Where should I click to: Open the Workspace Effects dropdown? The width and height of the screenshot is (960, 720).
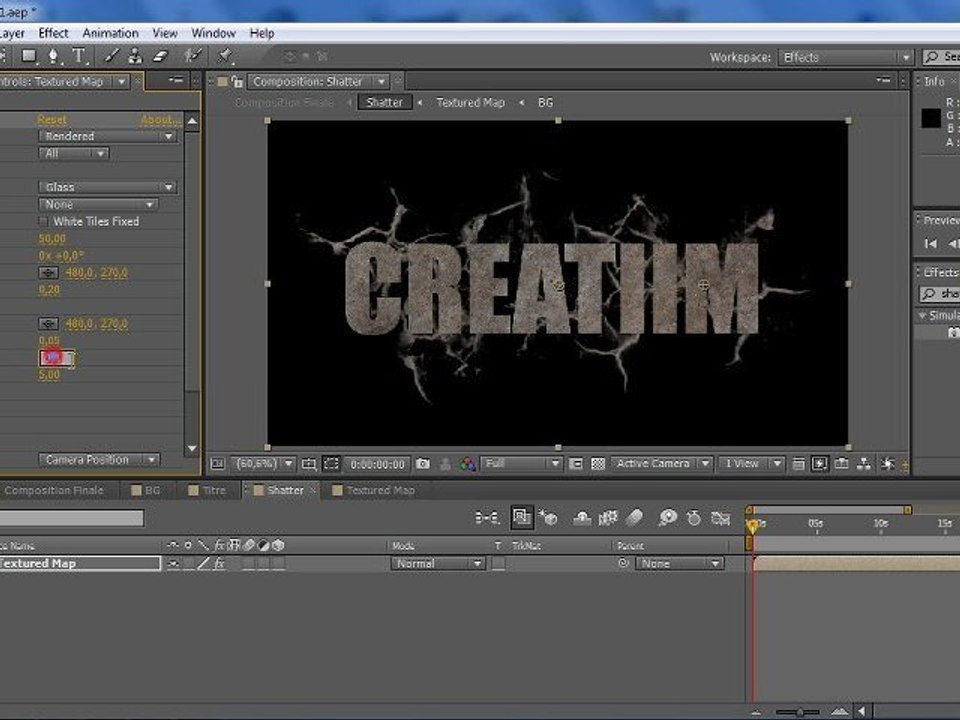coord(846,57)
